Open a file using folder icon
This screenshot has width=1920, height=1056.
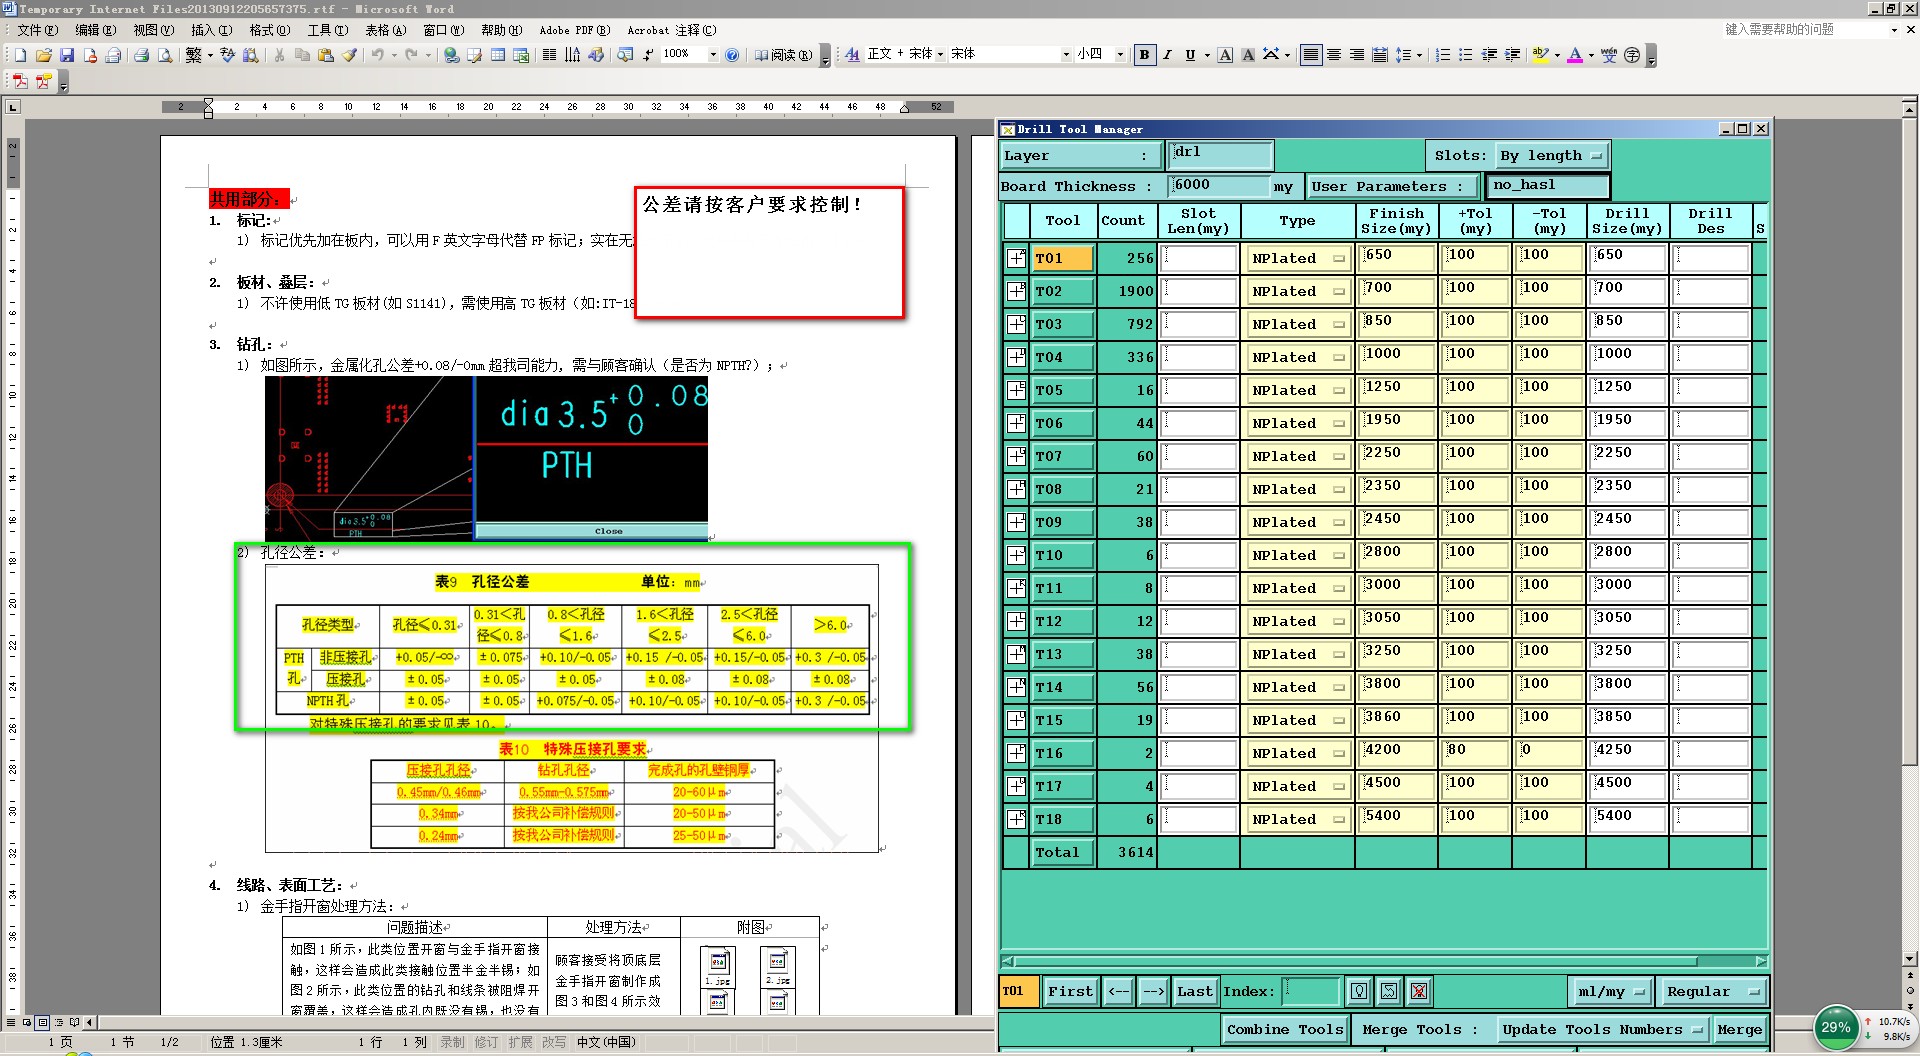[44, 55]
